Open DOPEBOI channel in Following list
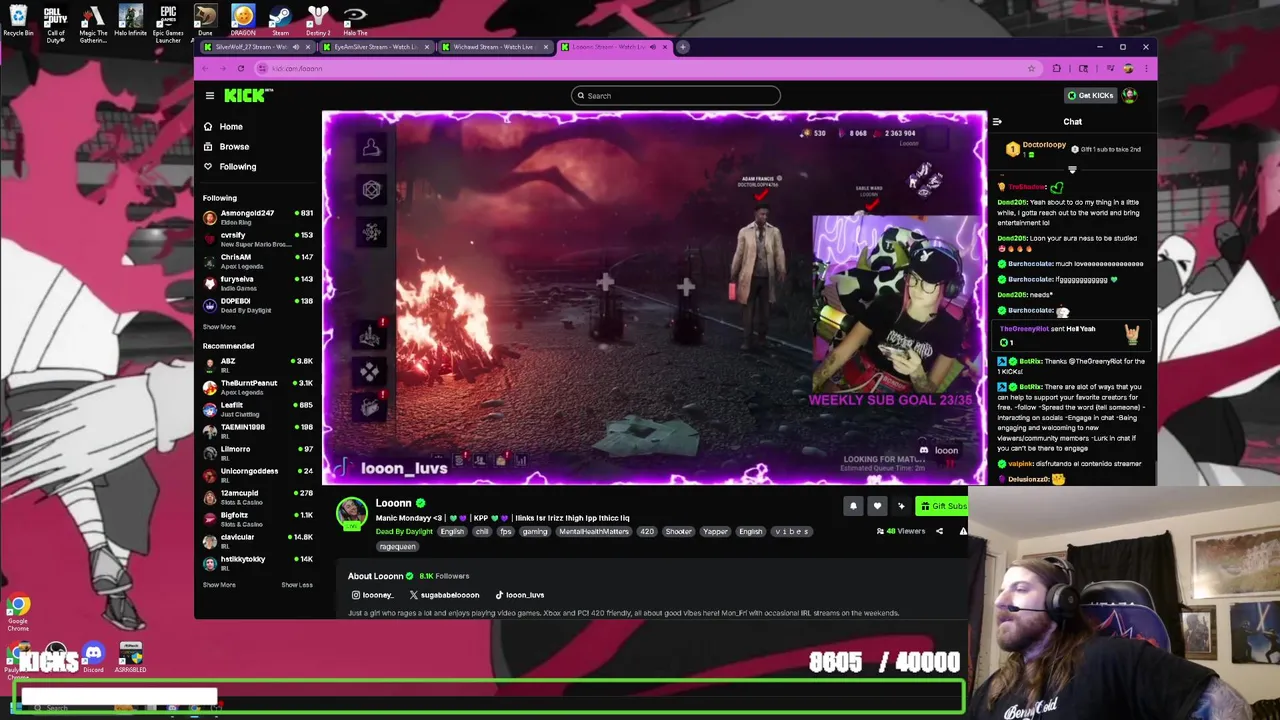 (258, 305)
